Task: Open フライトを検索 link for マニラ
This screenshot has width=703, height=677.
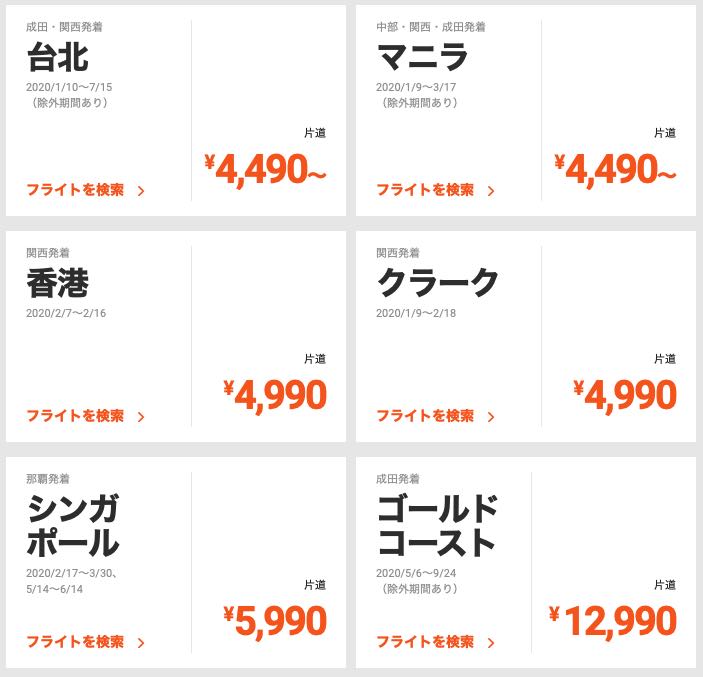Action: (425, 190)
